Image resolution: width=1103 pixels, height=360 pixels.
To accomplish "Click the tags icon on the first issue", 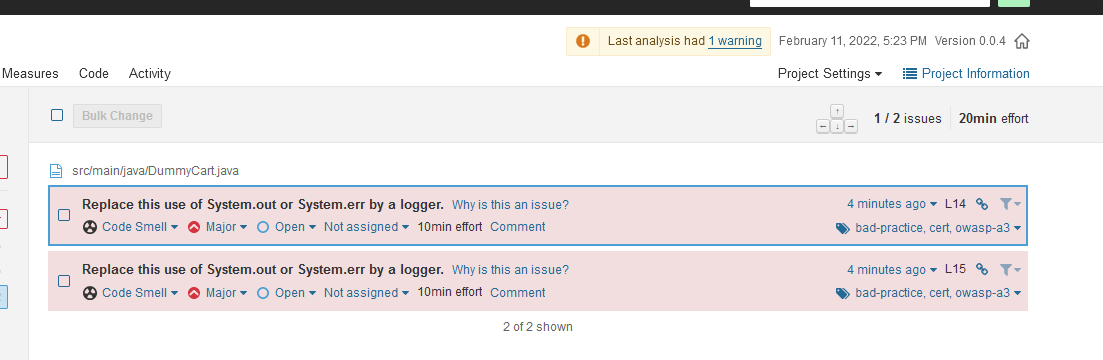I will tap(842, 229).
